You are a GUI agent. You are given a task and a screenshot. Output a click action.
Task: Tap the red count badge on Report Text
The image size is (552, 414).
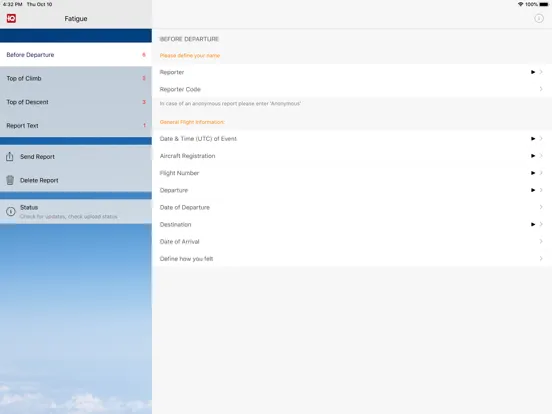[144, 125]
